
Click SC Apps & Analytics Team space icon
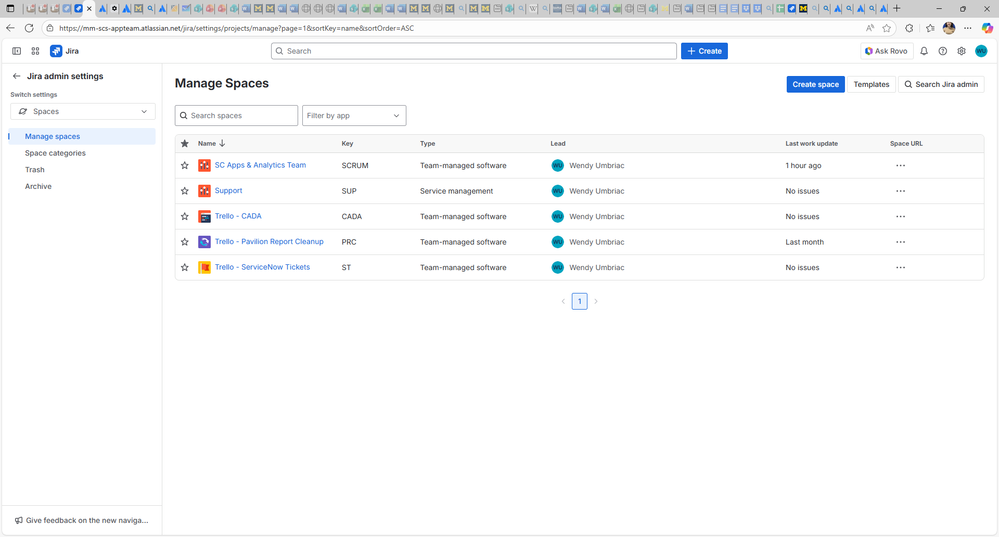click(204, 166)
